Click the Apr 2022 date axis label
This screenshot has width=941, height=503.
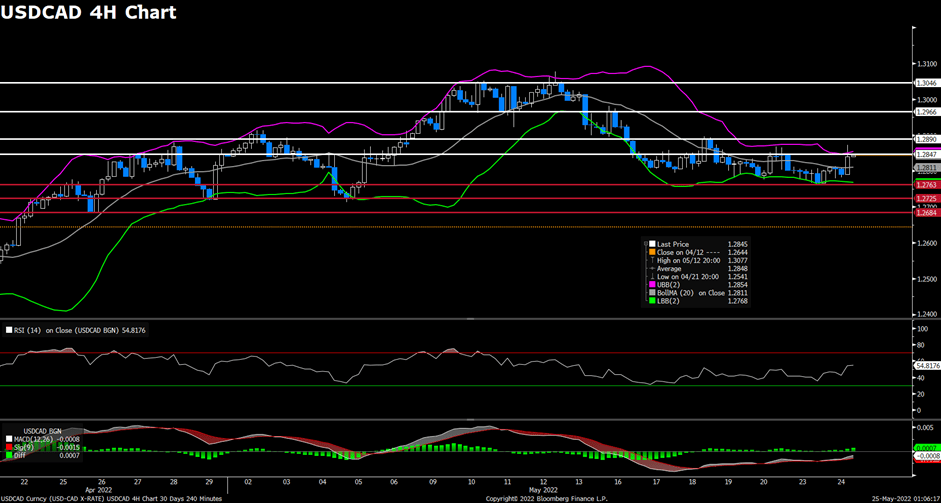99,489
